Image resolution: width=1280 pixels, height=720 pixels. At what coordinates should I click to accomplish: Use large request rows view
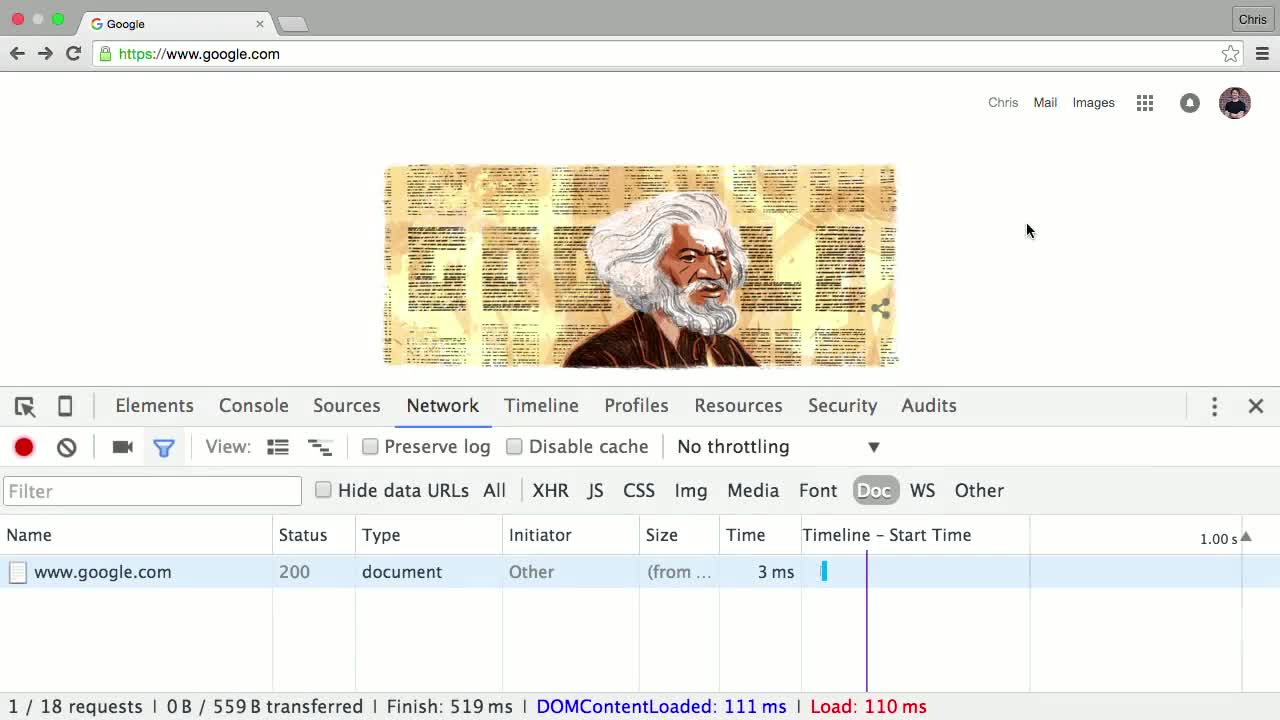click(278, 447)
